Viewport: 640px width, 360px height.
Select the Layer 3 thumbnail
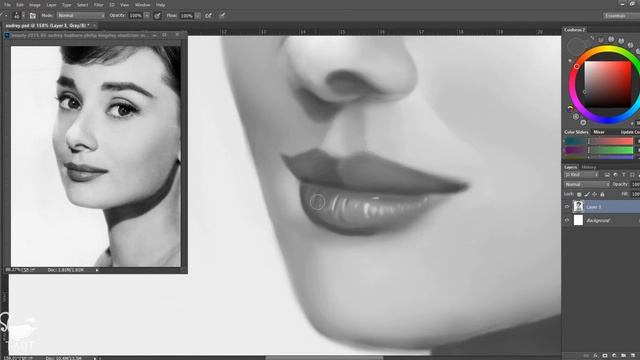tap(578, 207)
